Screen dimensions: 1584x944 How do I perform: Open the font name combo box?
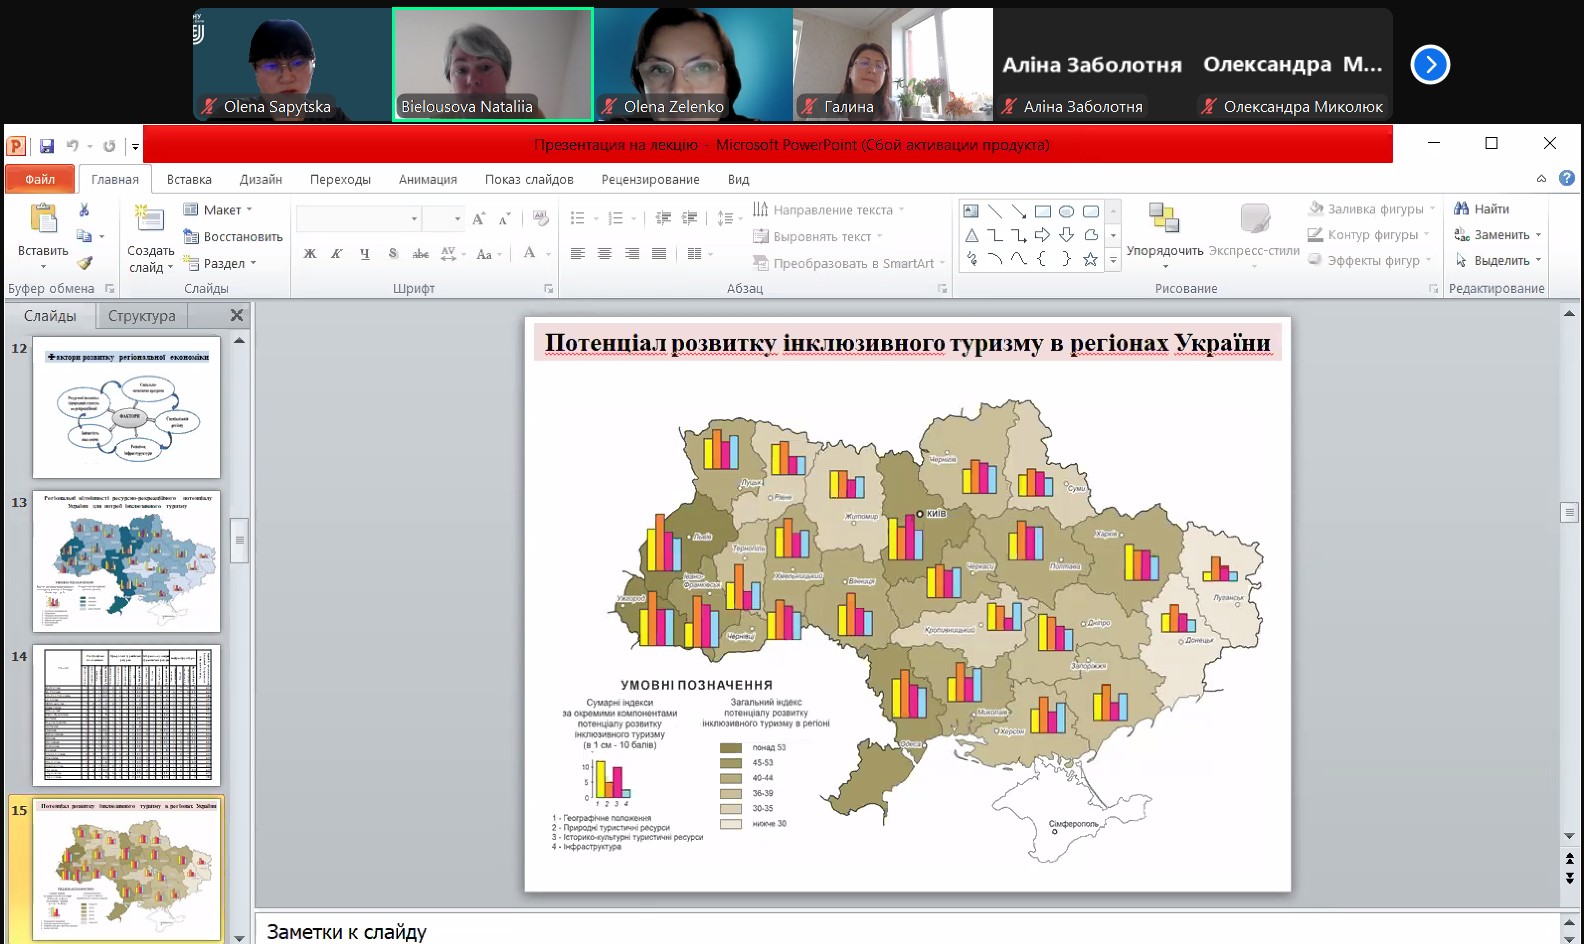point(359,219)
